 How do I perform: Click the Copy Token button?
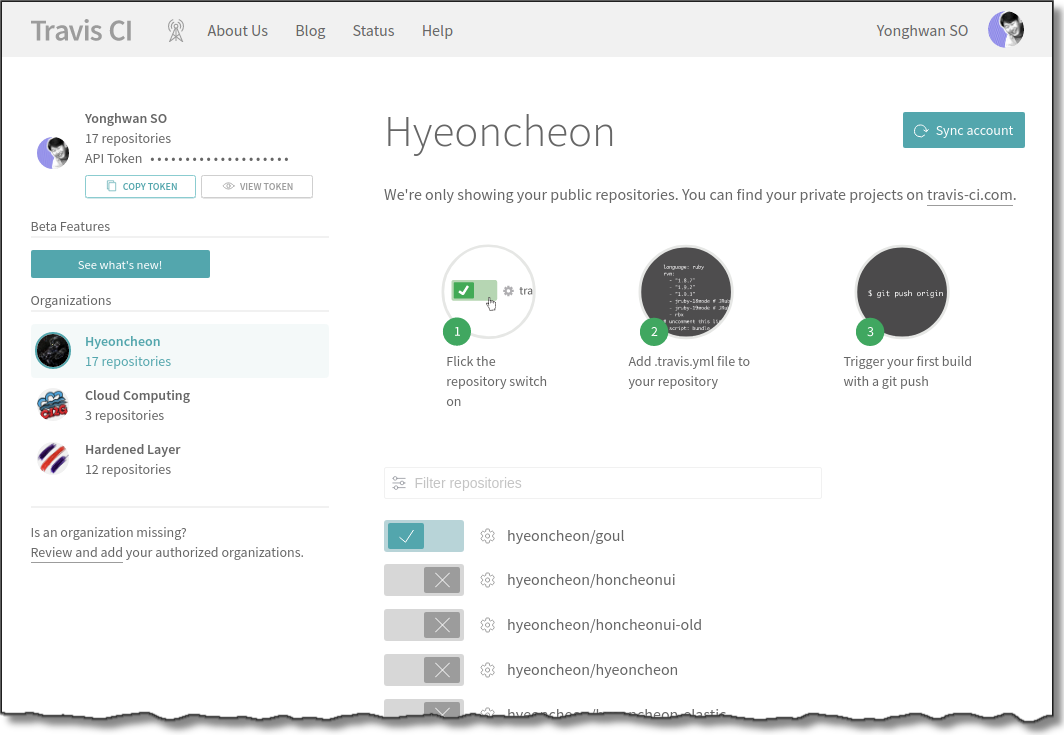click(141, 186)
